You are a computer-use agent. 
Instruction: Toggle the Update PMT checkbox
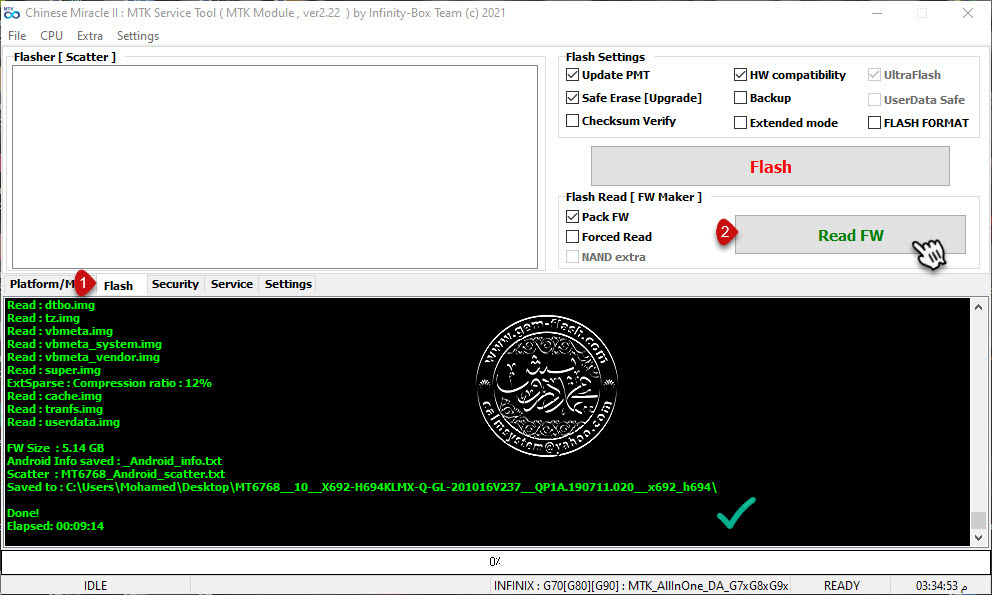click(x=573, y=75)
